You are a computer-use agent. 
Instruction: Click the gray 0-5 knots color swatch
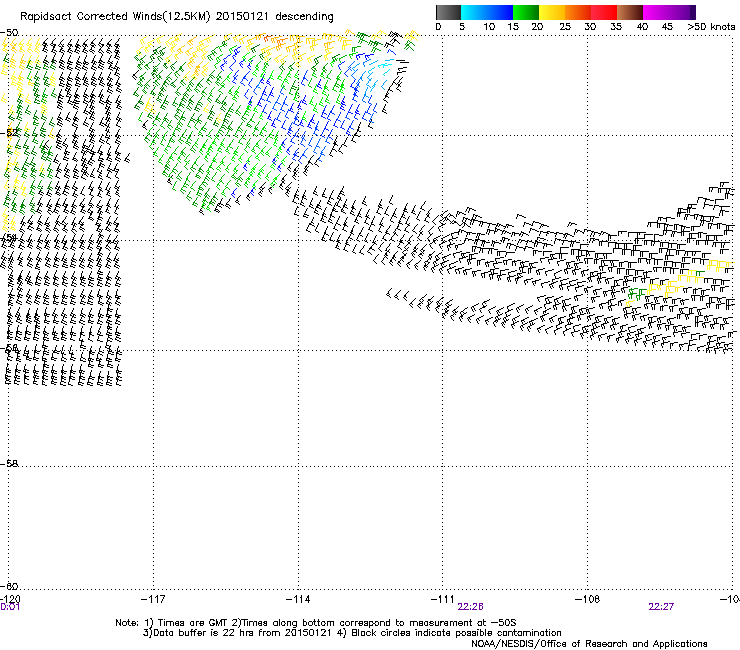[x=448, y=12]
